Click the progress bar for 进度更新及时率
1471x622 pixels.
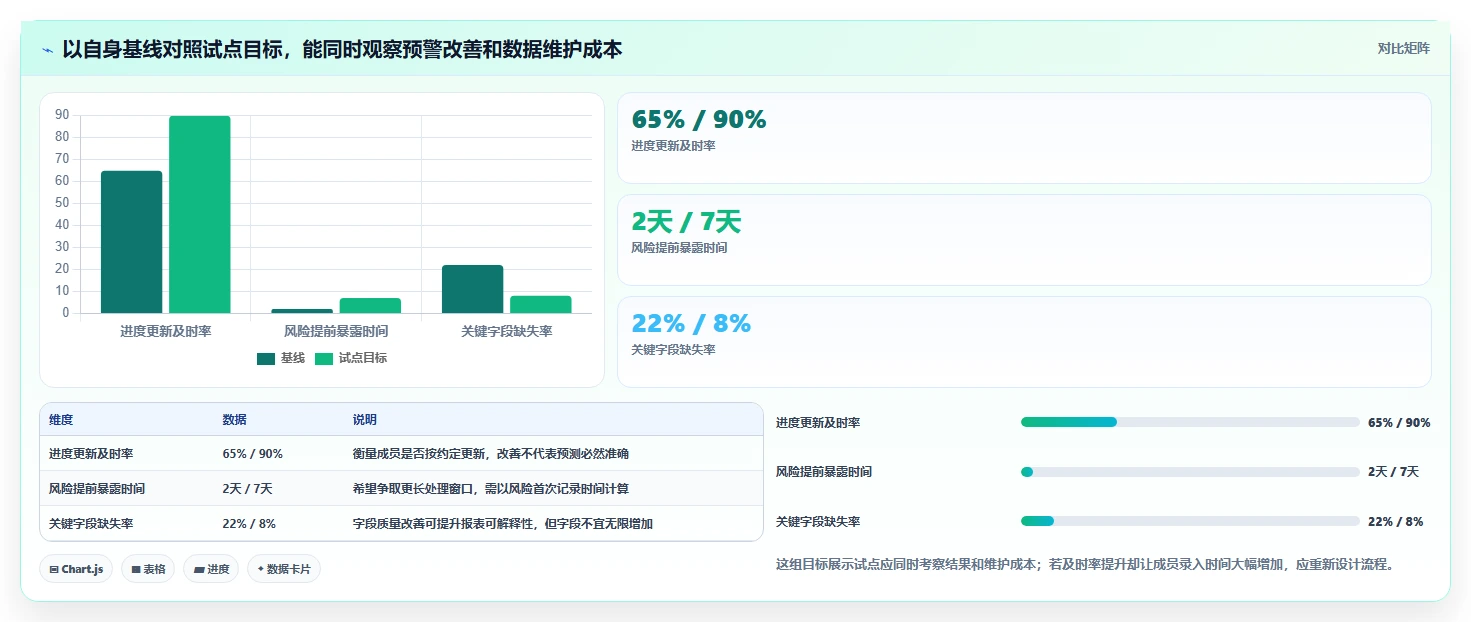click(1190, 422)
